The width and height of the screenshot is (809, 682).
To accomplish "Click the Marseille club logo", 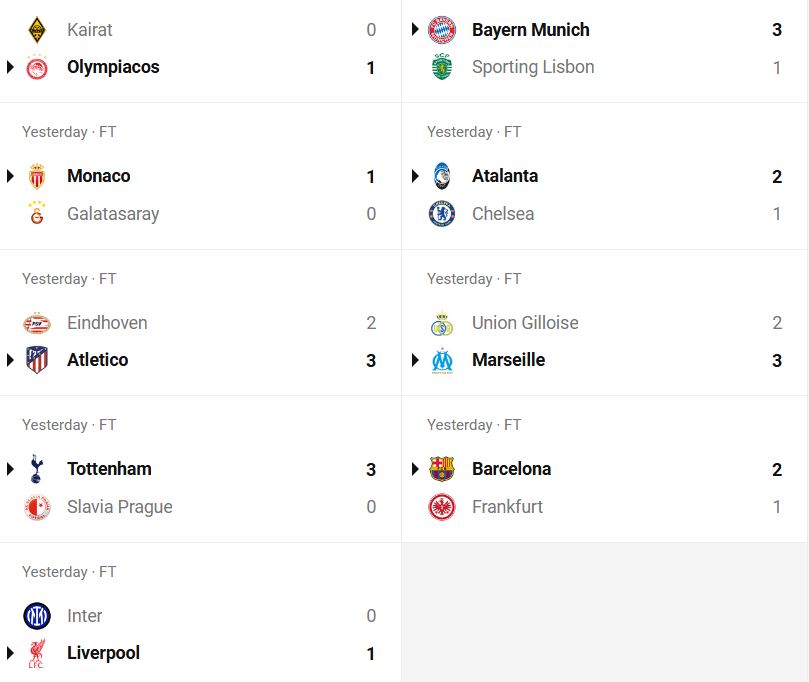I will pyautogui.click(x=442, y=360).
